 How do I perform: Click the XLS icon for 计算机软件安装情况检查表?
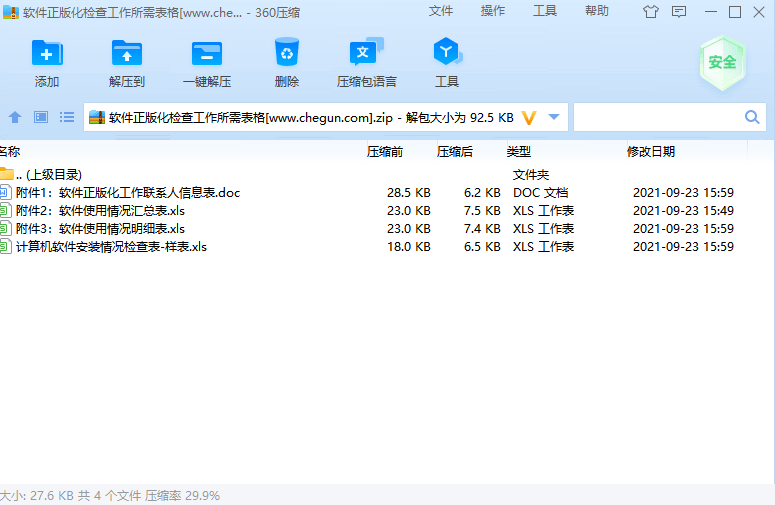point(5,247)
